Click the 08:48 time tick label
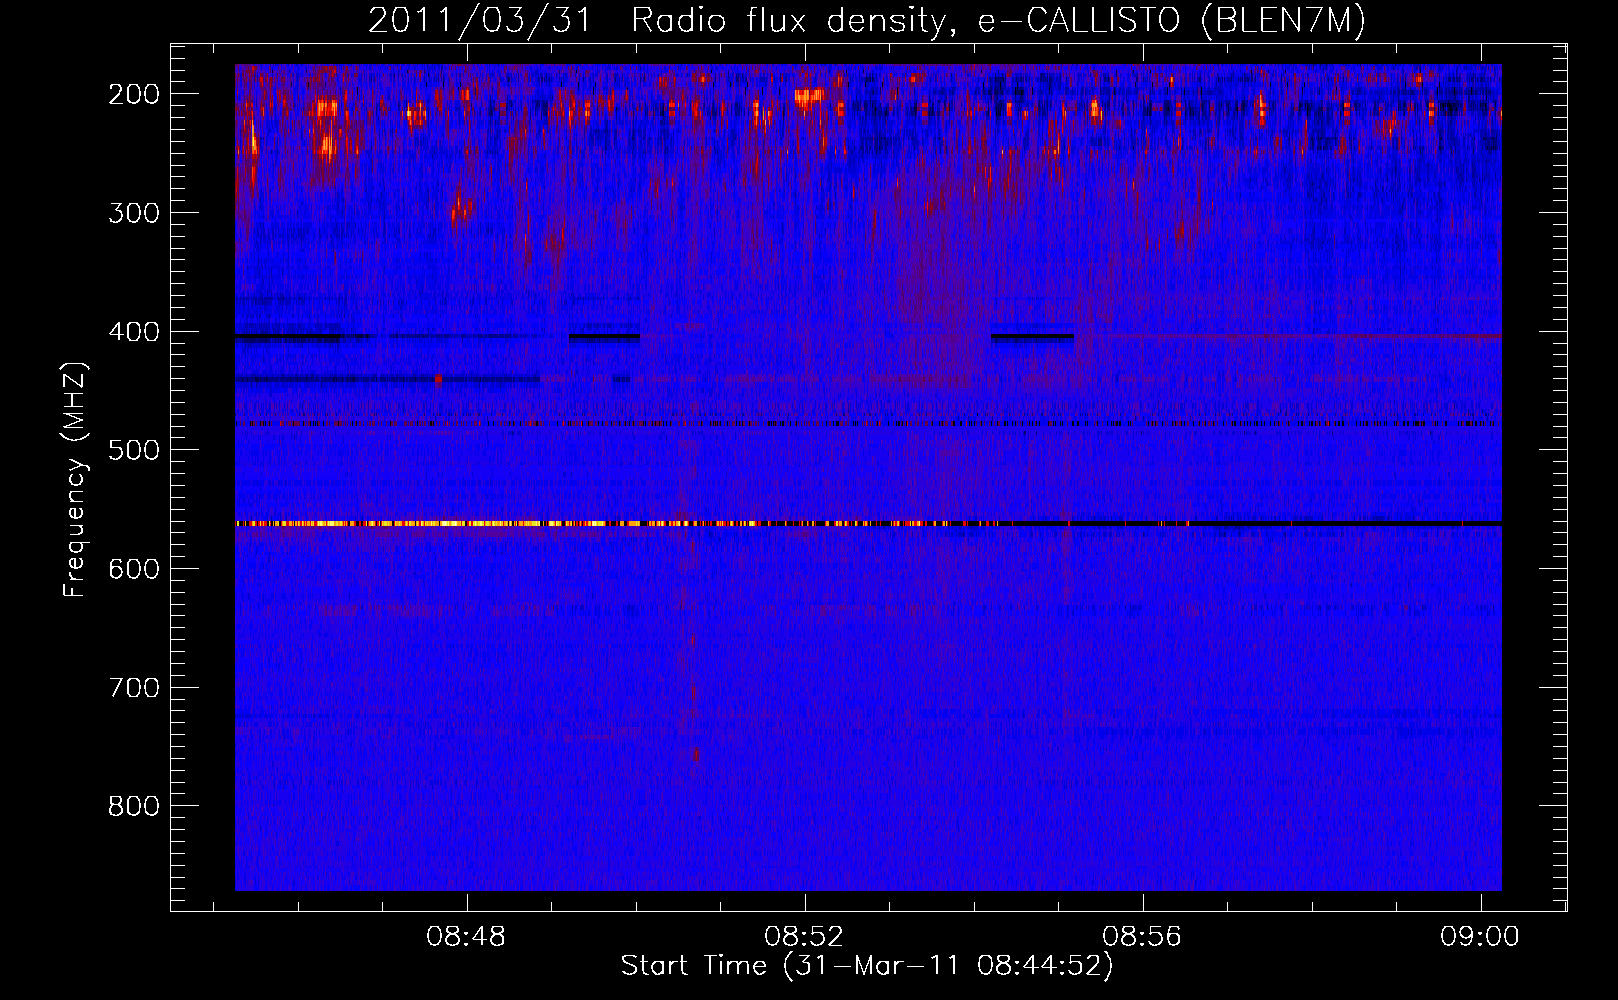 coord(466,937)
